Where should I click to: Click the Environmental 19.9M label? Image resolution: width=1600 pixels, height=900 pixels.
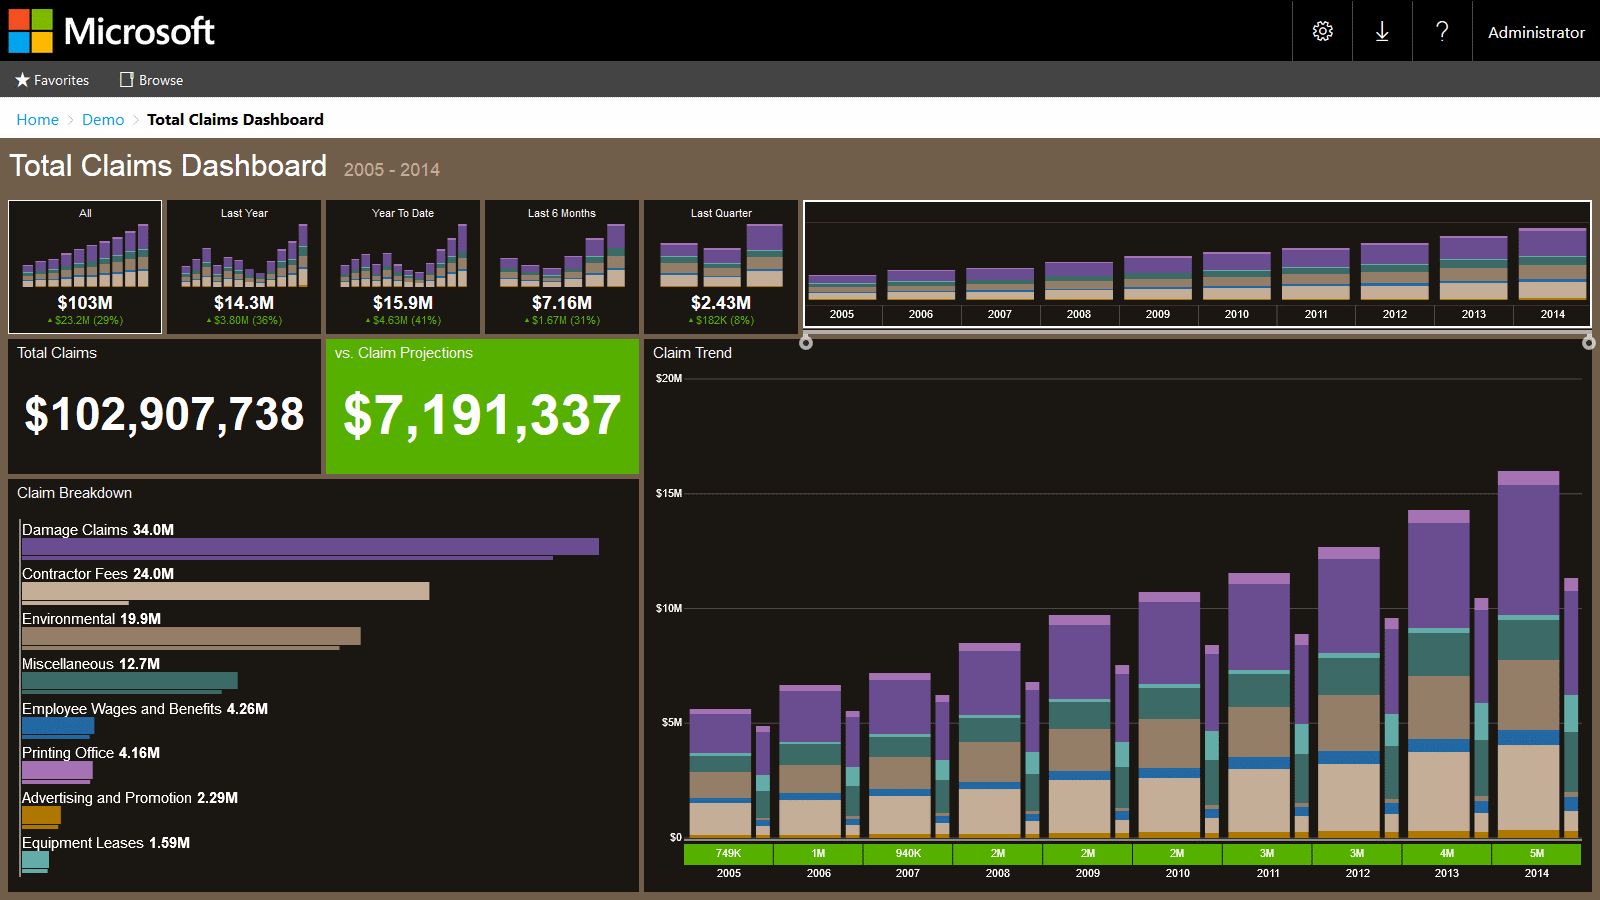point(91,619)
